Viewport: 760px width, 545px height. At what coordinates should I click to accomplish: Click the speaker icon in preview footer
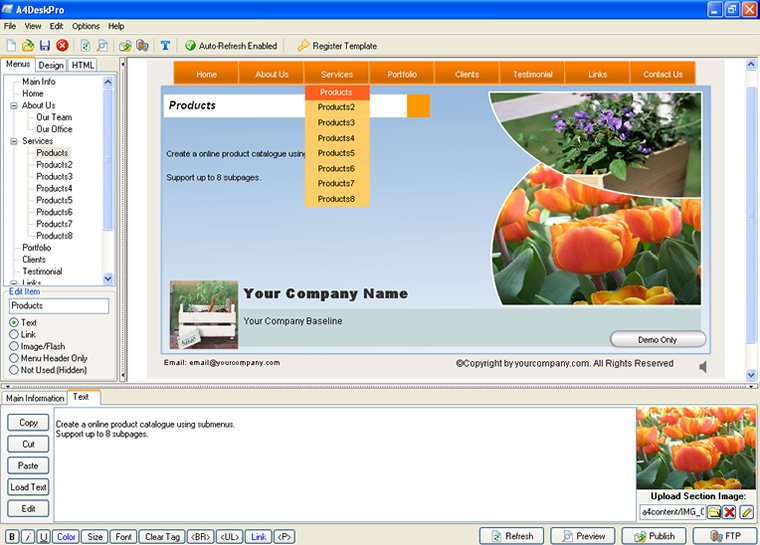coord(703,367)
